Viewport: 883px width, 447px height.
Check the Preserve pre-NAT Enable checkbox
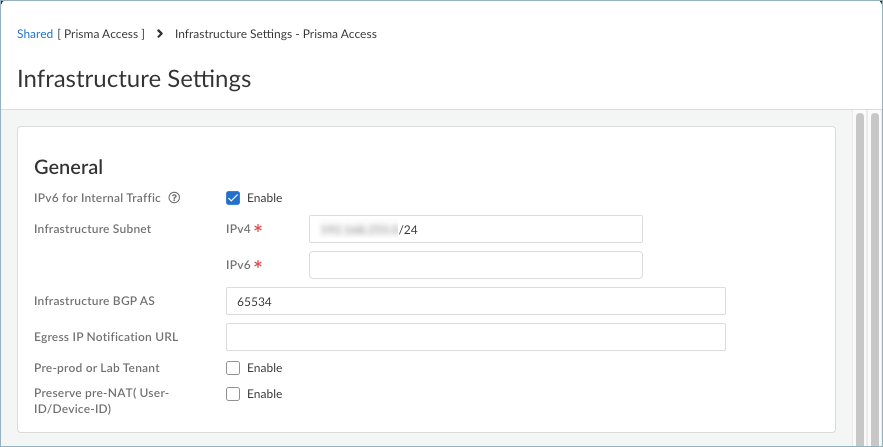pos(233,394)
